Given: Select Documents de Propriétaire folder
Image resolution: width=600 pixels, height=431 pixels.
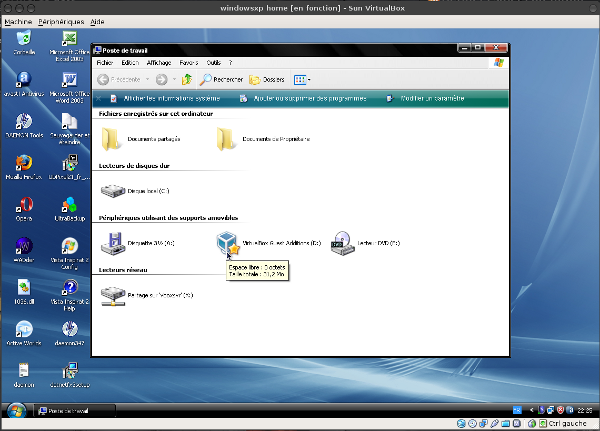Looking at the screenshot, I should (x=263, y=139).
